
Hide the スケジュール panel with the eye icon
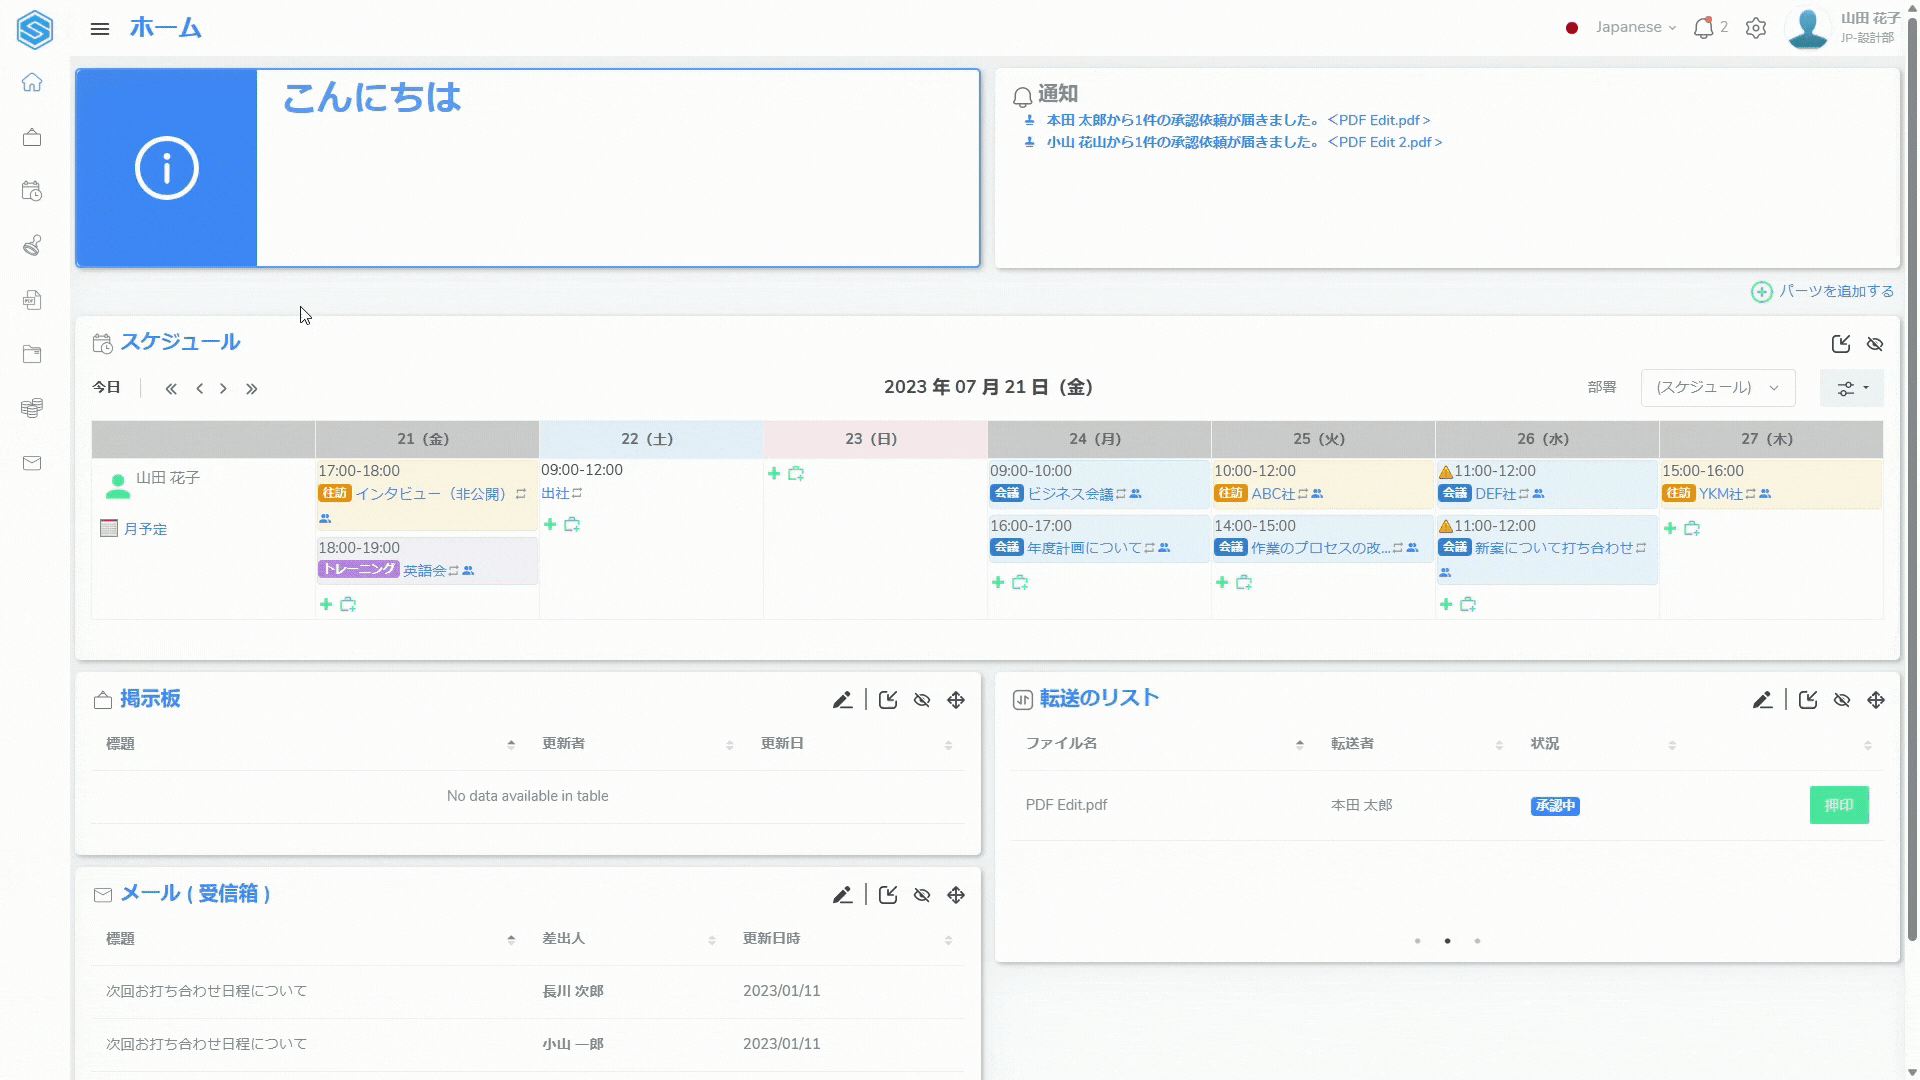point(1875,344)
